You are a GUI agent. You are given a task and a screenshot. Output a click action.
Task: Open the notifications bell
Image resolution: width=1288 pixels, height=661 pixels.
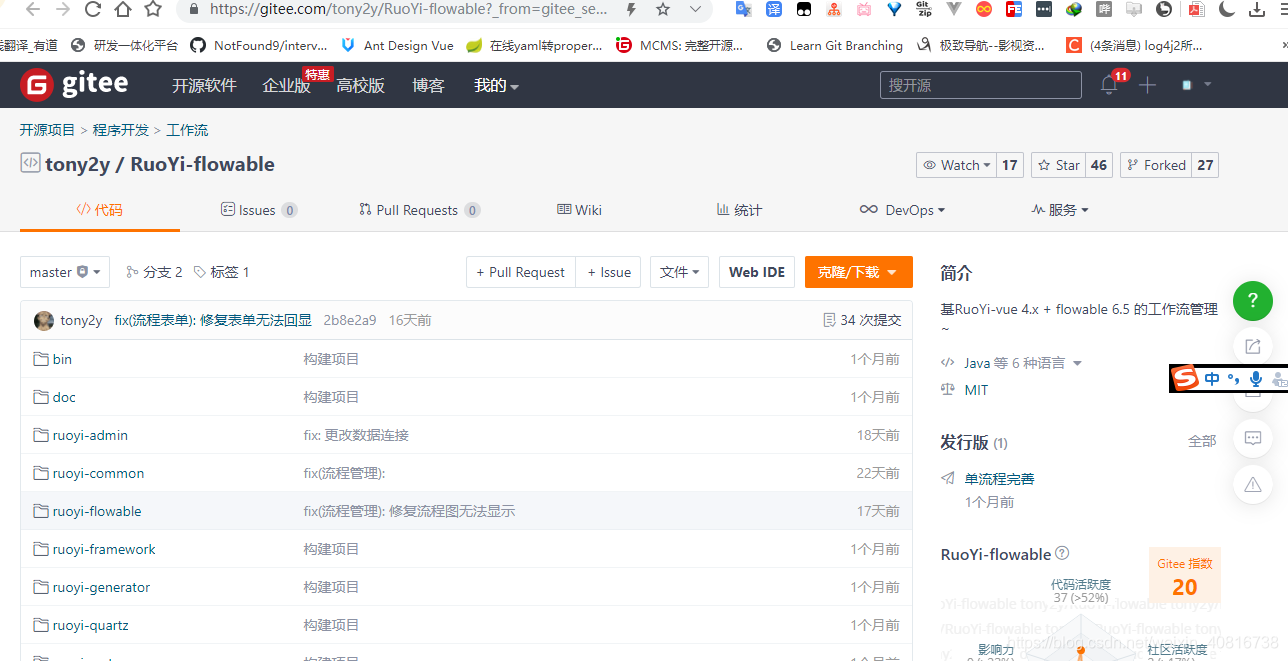pyautogui.click(x=1109, y=85)
